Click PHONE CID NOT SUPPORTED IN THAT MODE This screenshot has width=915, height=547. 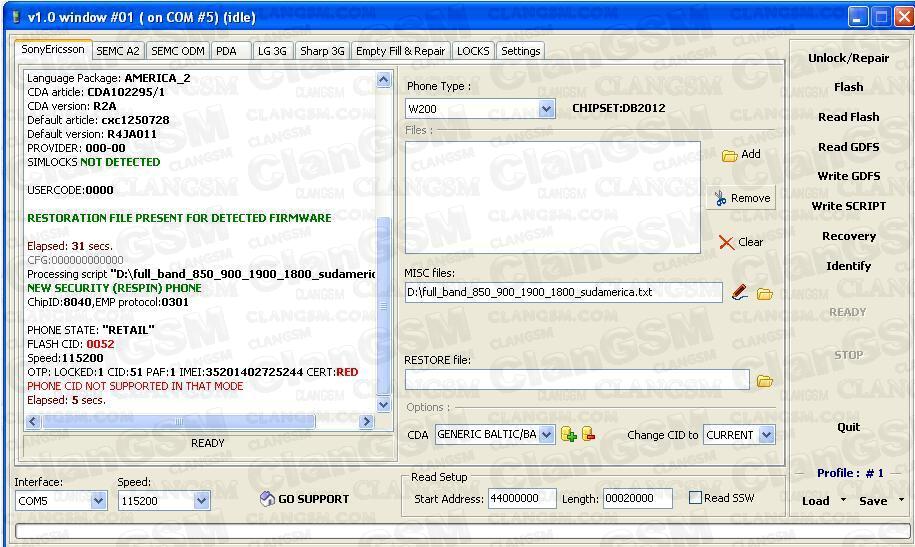pyautogui.click(x=135, y=386)
